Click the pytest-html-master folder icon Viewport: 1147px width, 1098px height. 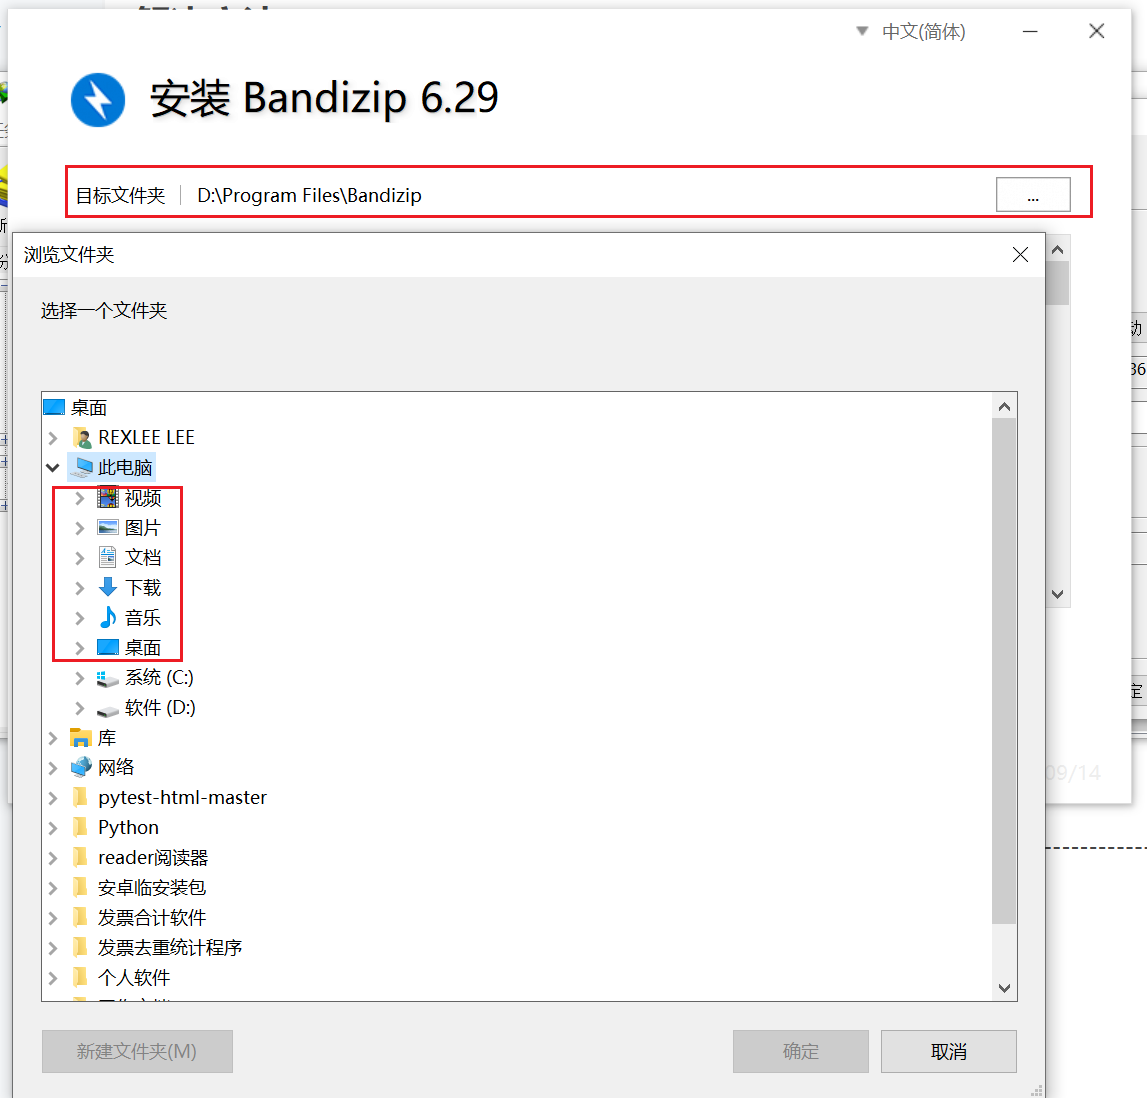[80, 797]
